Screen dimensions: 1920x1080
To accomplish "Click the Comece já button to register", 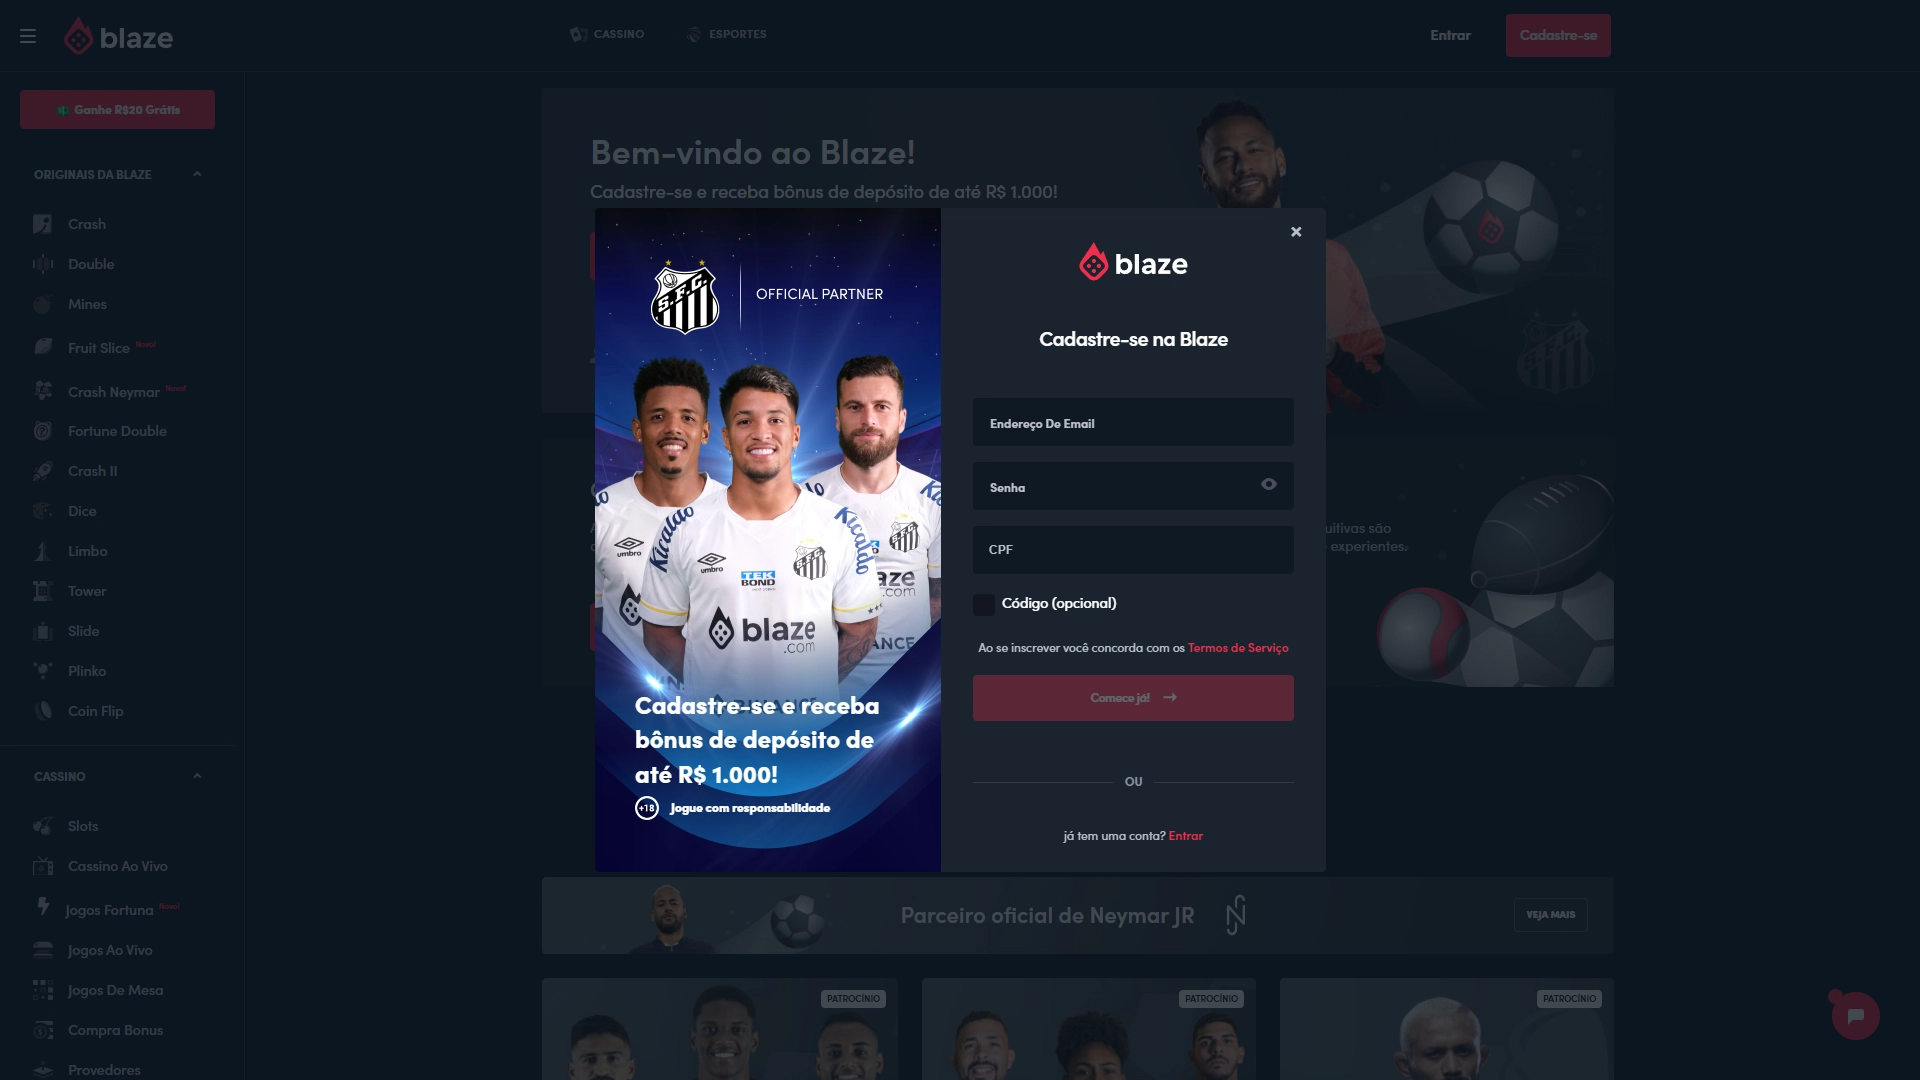I will pos(1133,698).
